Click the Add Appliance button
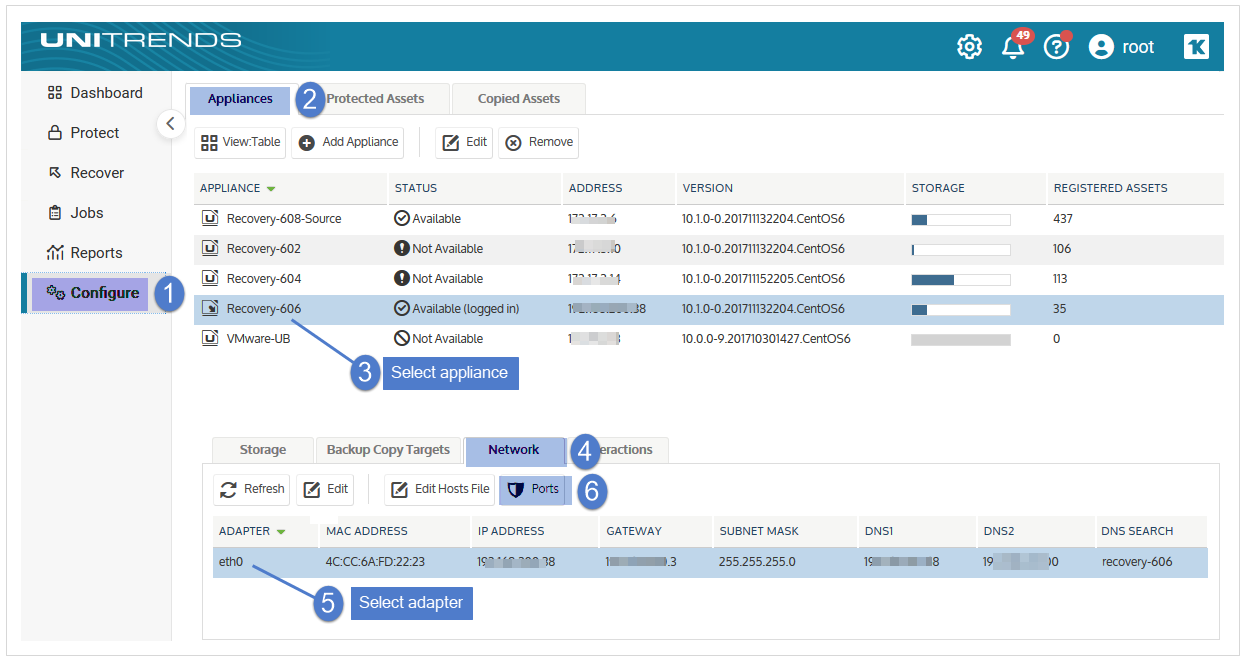This screenshot has width=1256, height=669. 347,142
